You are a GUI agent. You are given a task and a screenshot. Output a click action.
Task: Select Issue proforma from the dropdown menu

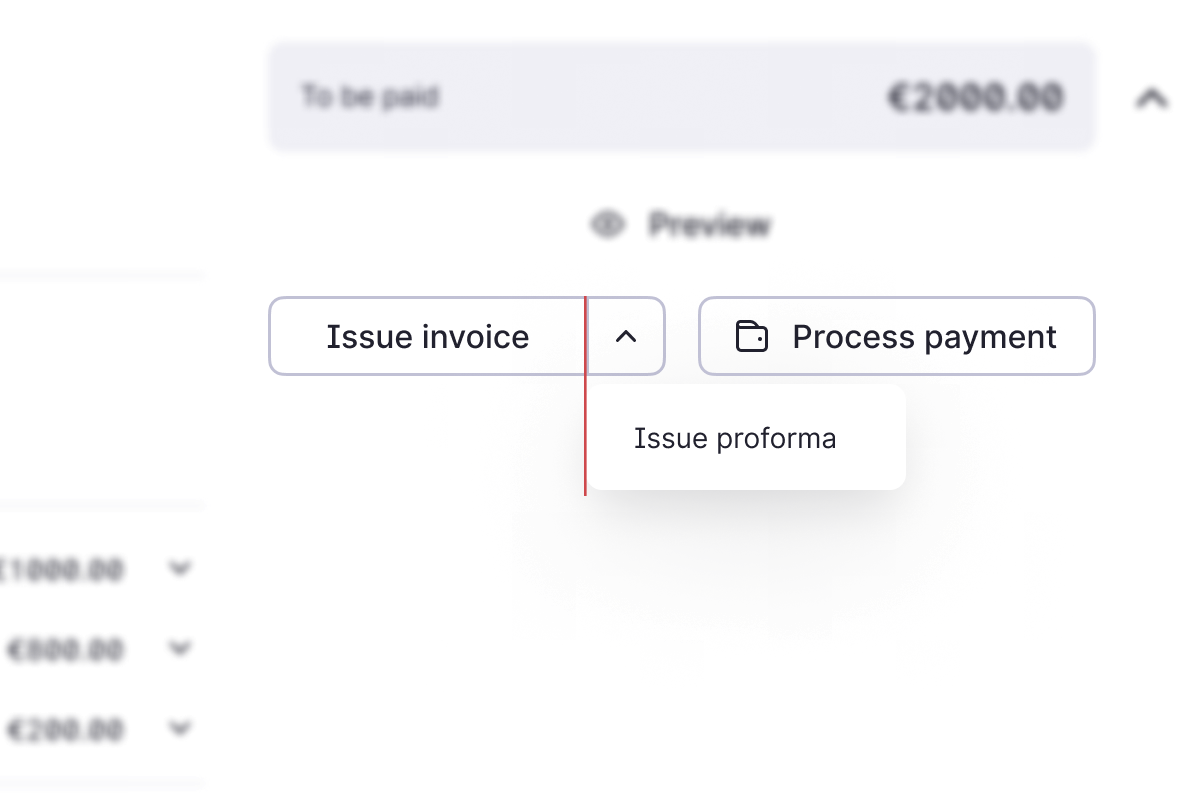coord(735,438)
